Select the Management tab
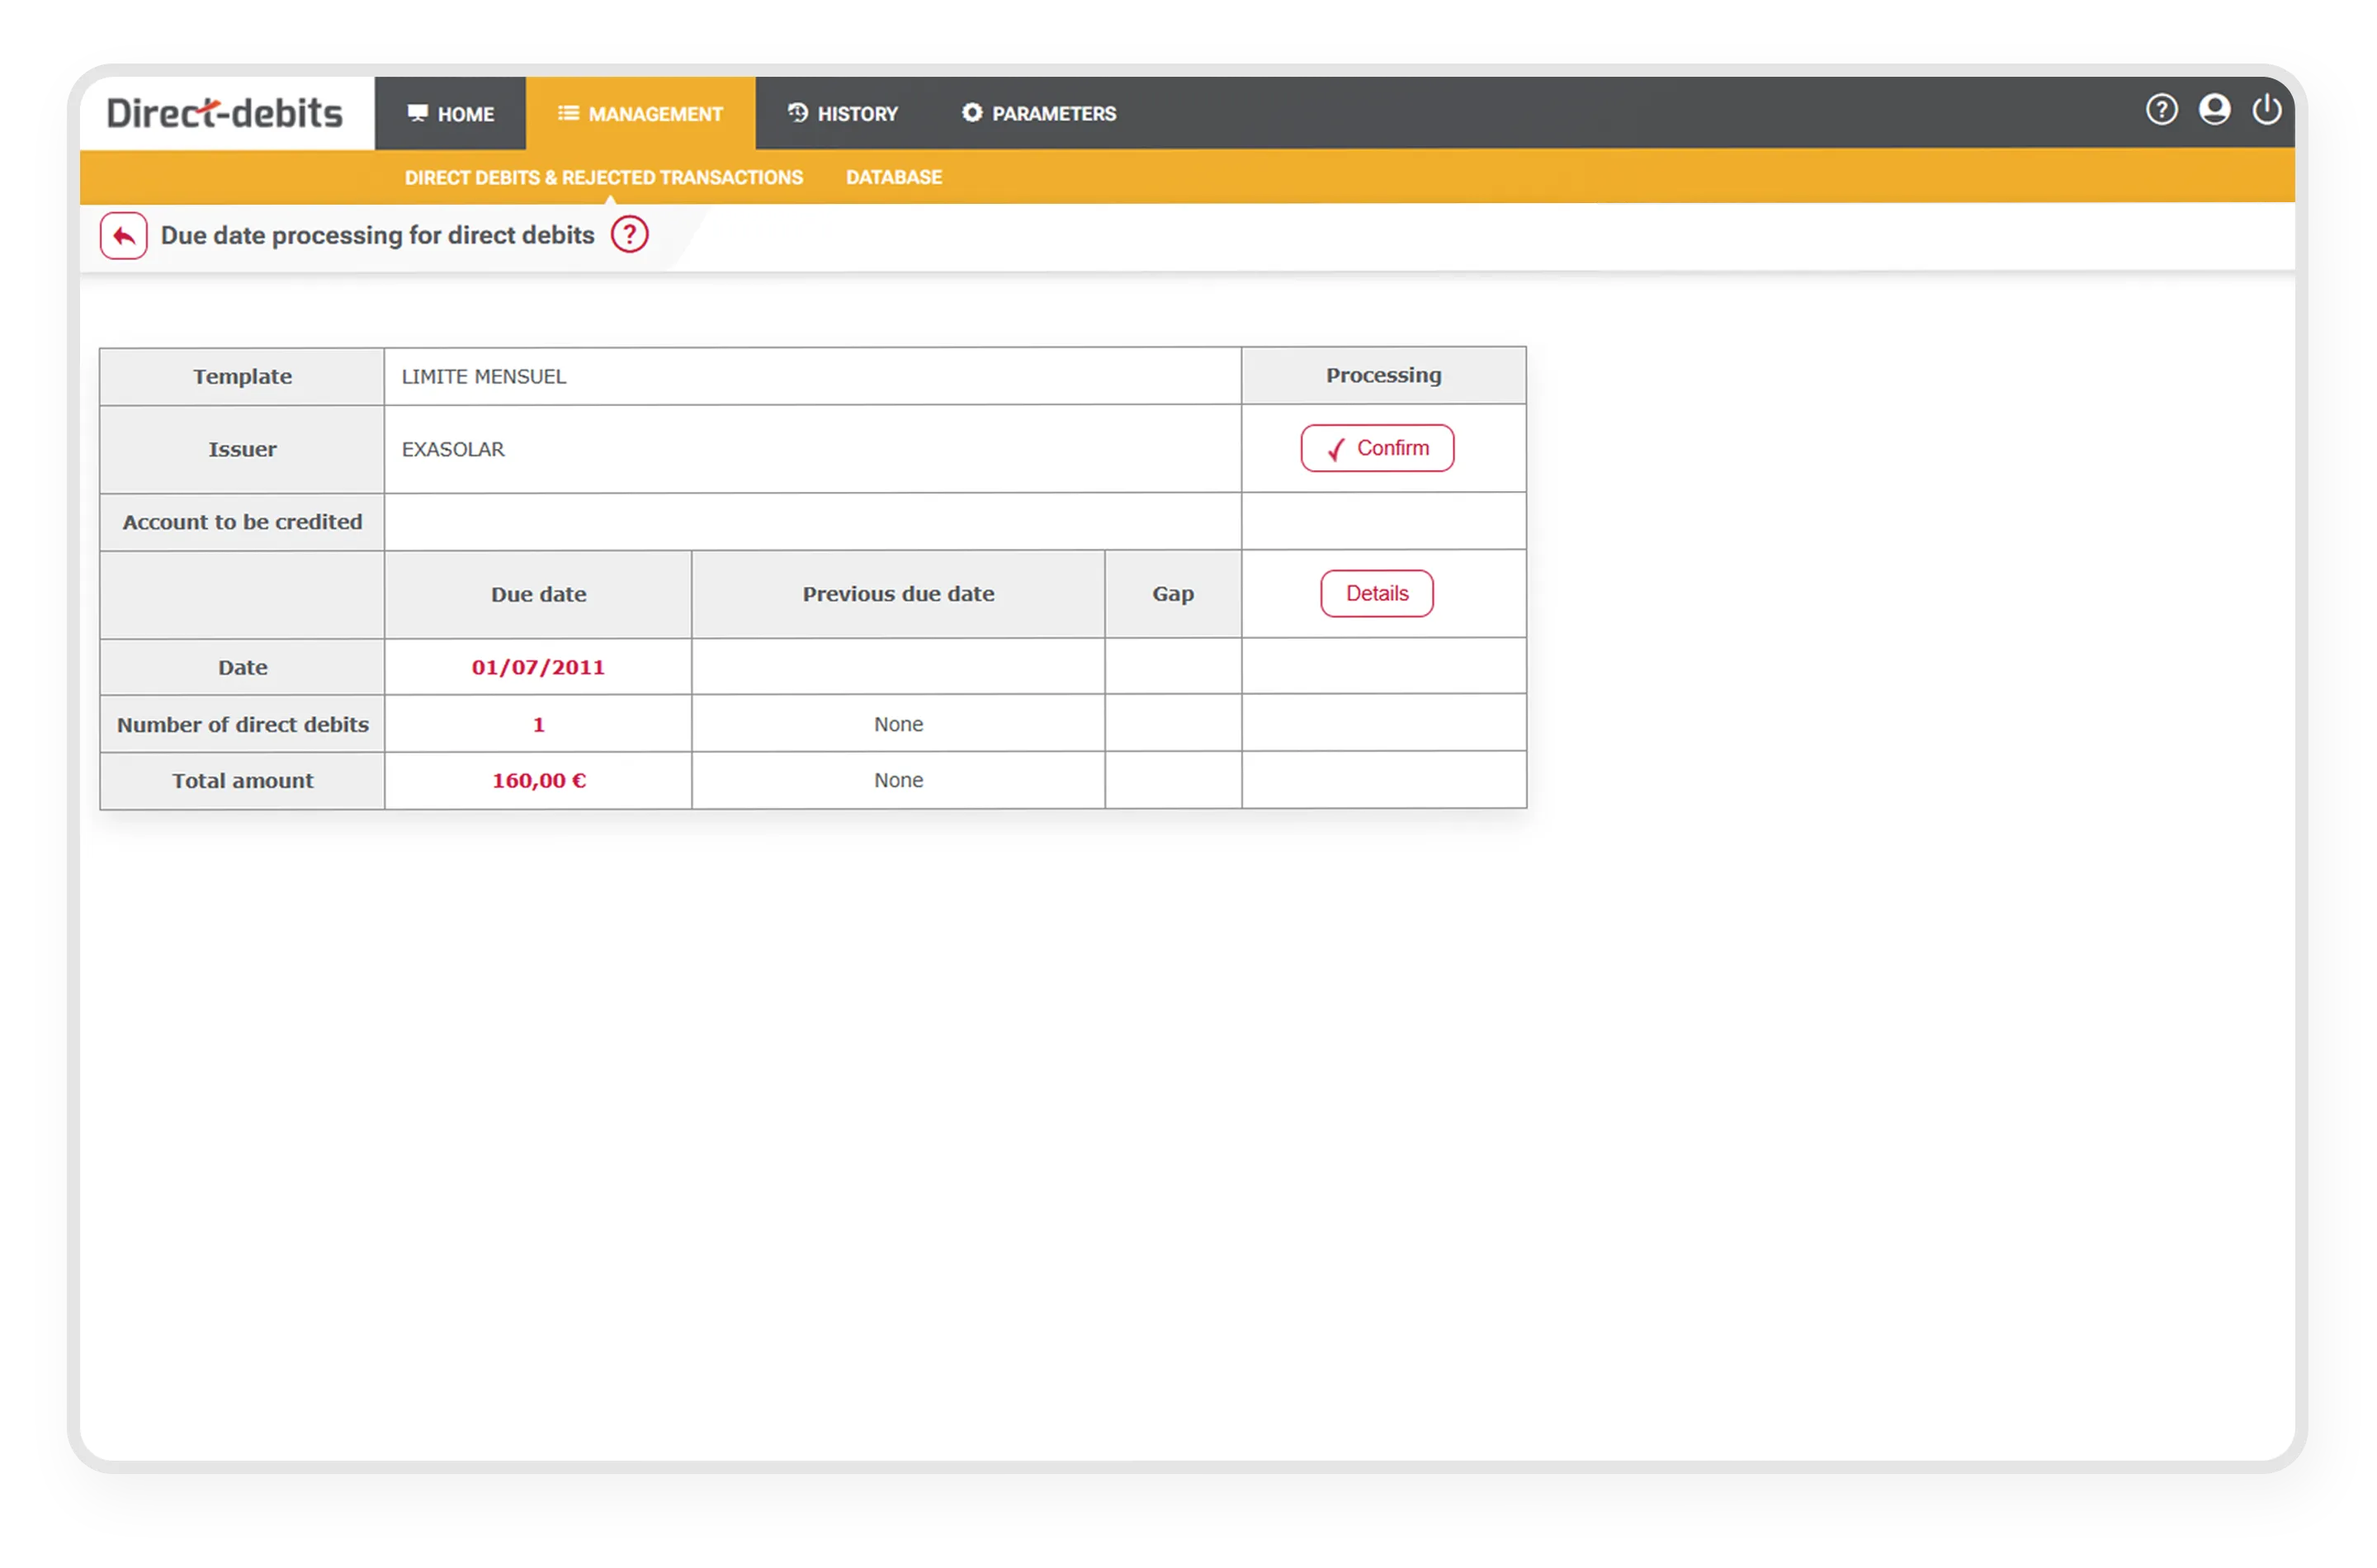 point(640,114)
